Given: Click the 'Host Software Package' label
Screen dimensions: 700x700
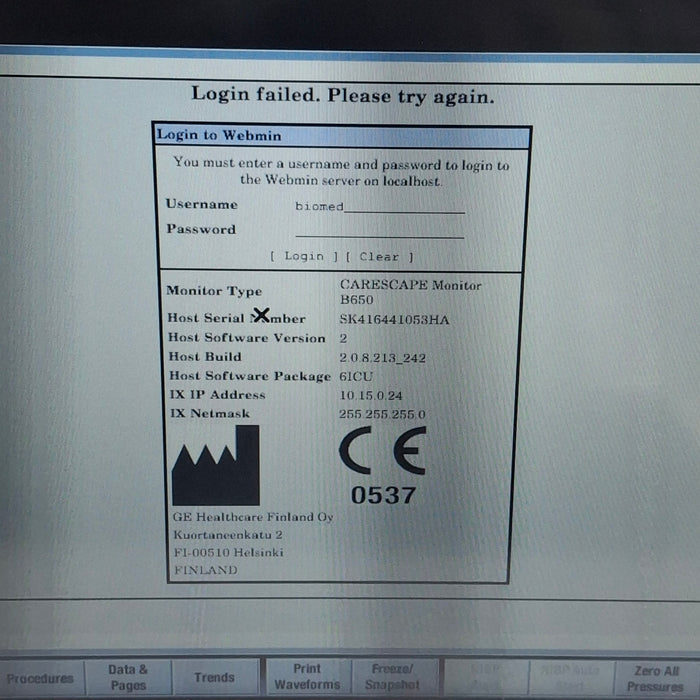Looking at the screenshot, I should pyautogui.click(x=250, y=376).
